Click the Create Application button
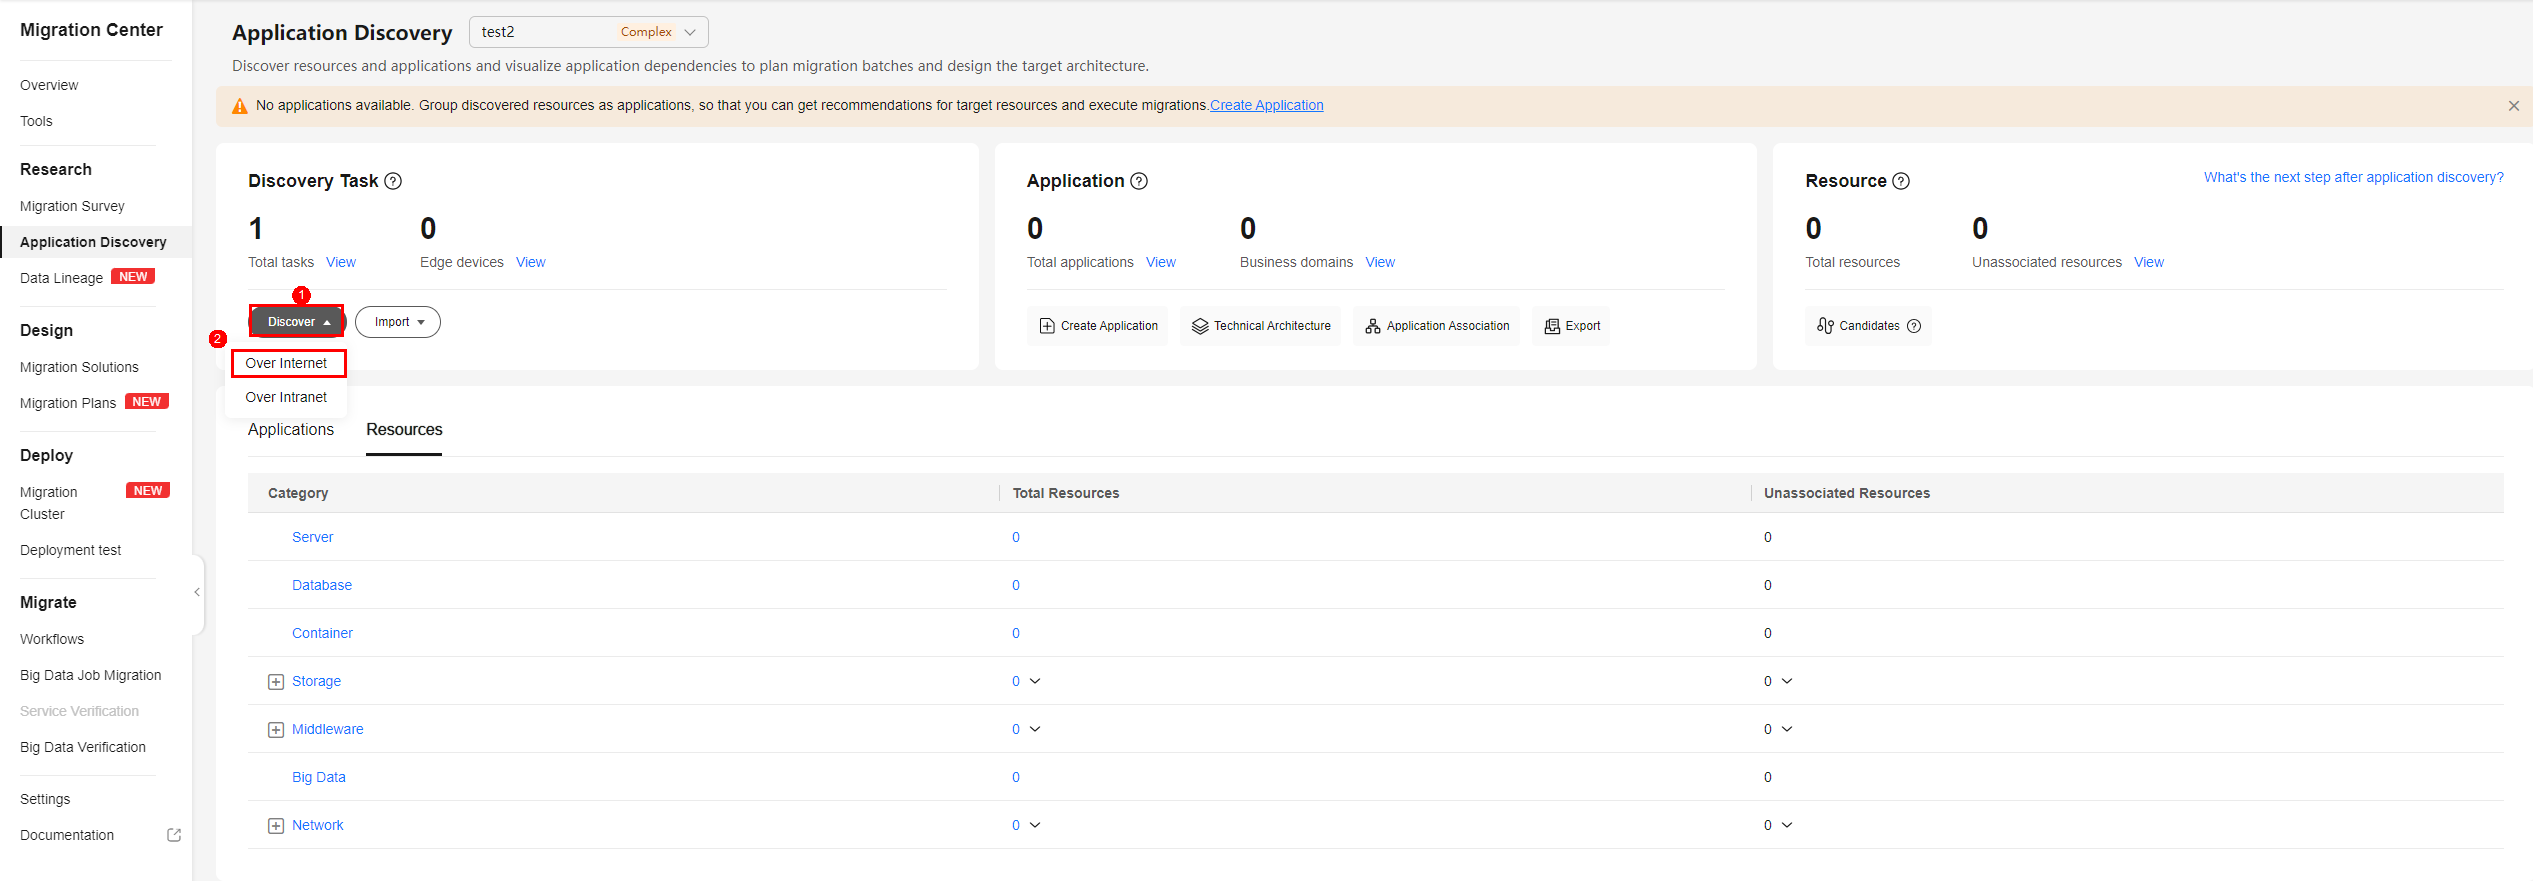The height and width of the screenshot is (881, 2533). pyautogui.click(x=1098, y=326)
